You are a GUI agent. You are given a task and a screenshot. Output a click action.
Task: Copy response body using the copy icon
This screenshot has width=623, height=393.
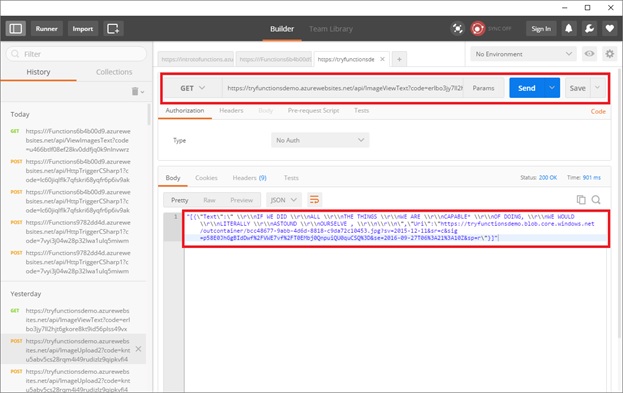point(581,199)
